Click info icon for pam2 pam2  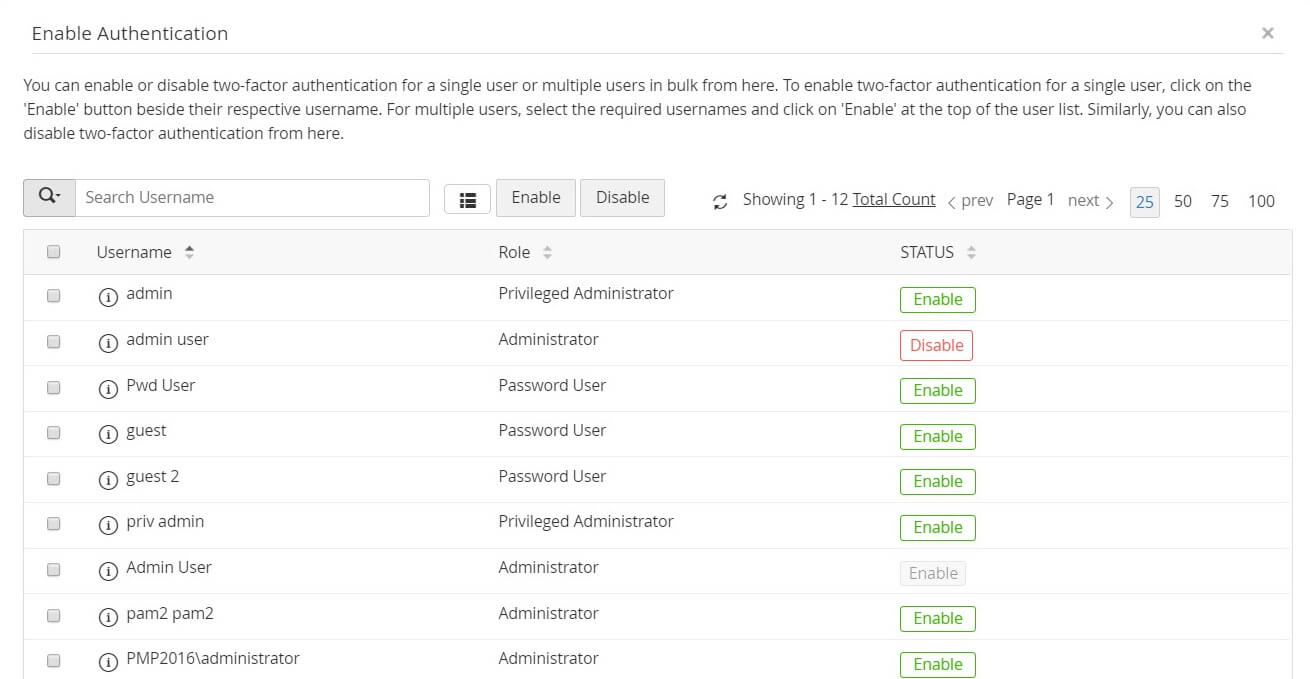coord(108,616)
